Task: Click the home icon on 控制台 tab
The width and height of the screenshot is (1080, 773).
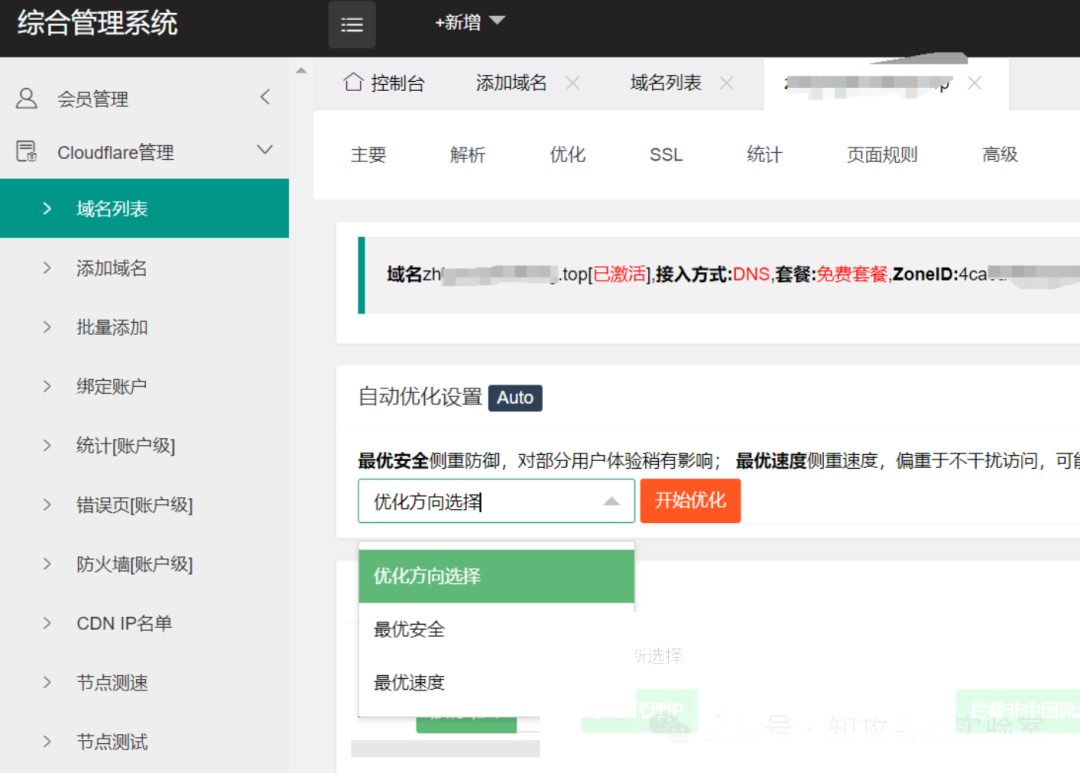Action: [x=353, y=82]
